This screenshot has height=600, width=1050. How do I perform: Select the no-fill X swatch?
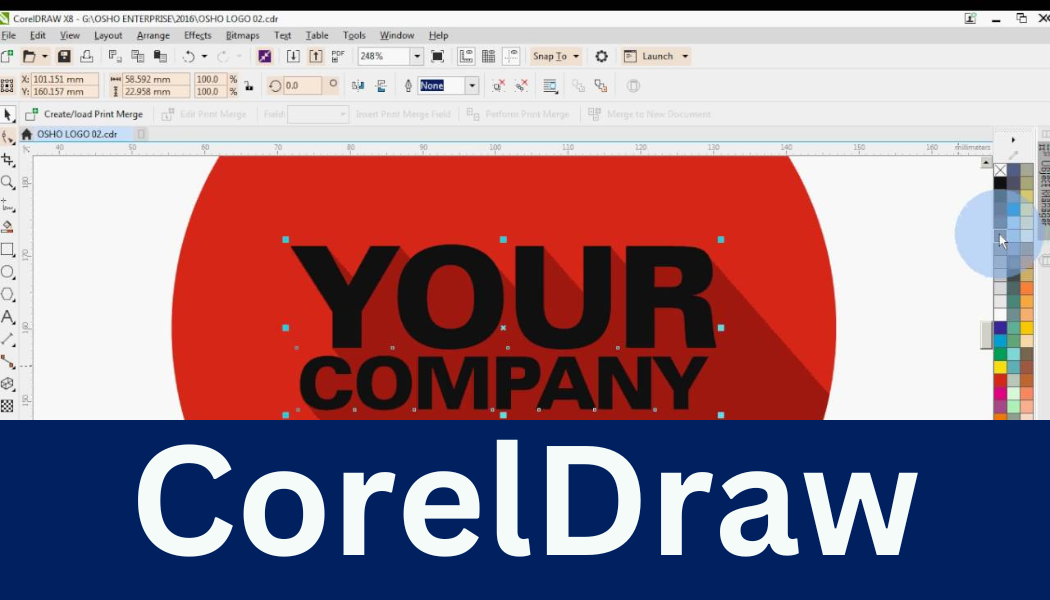(1000, 170)
